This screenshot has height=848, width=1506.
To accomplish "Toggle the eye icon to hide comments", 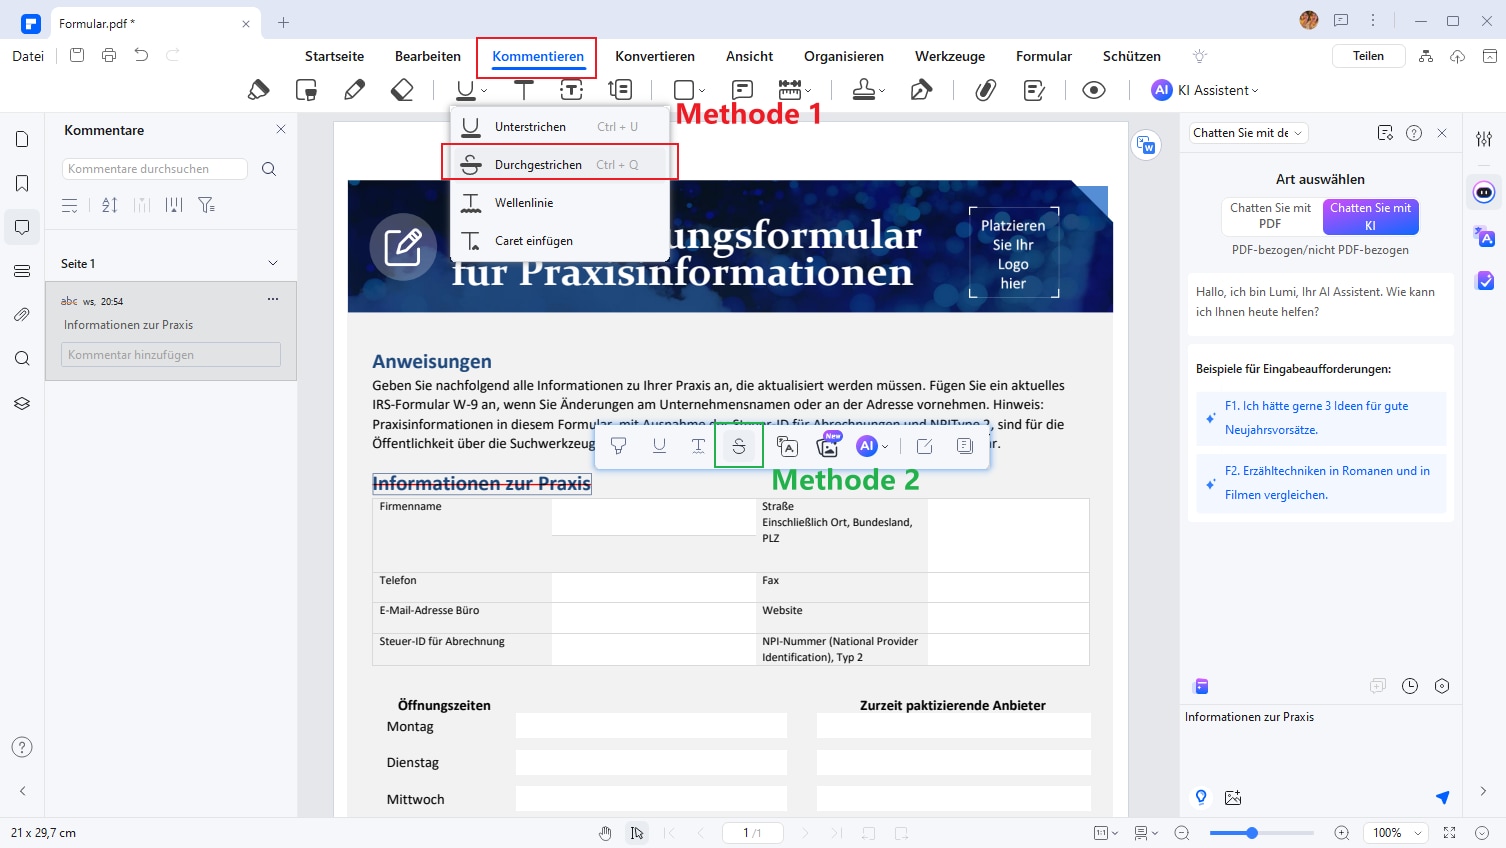I will [1094, 90].
